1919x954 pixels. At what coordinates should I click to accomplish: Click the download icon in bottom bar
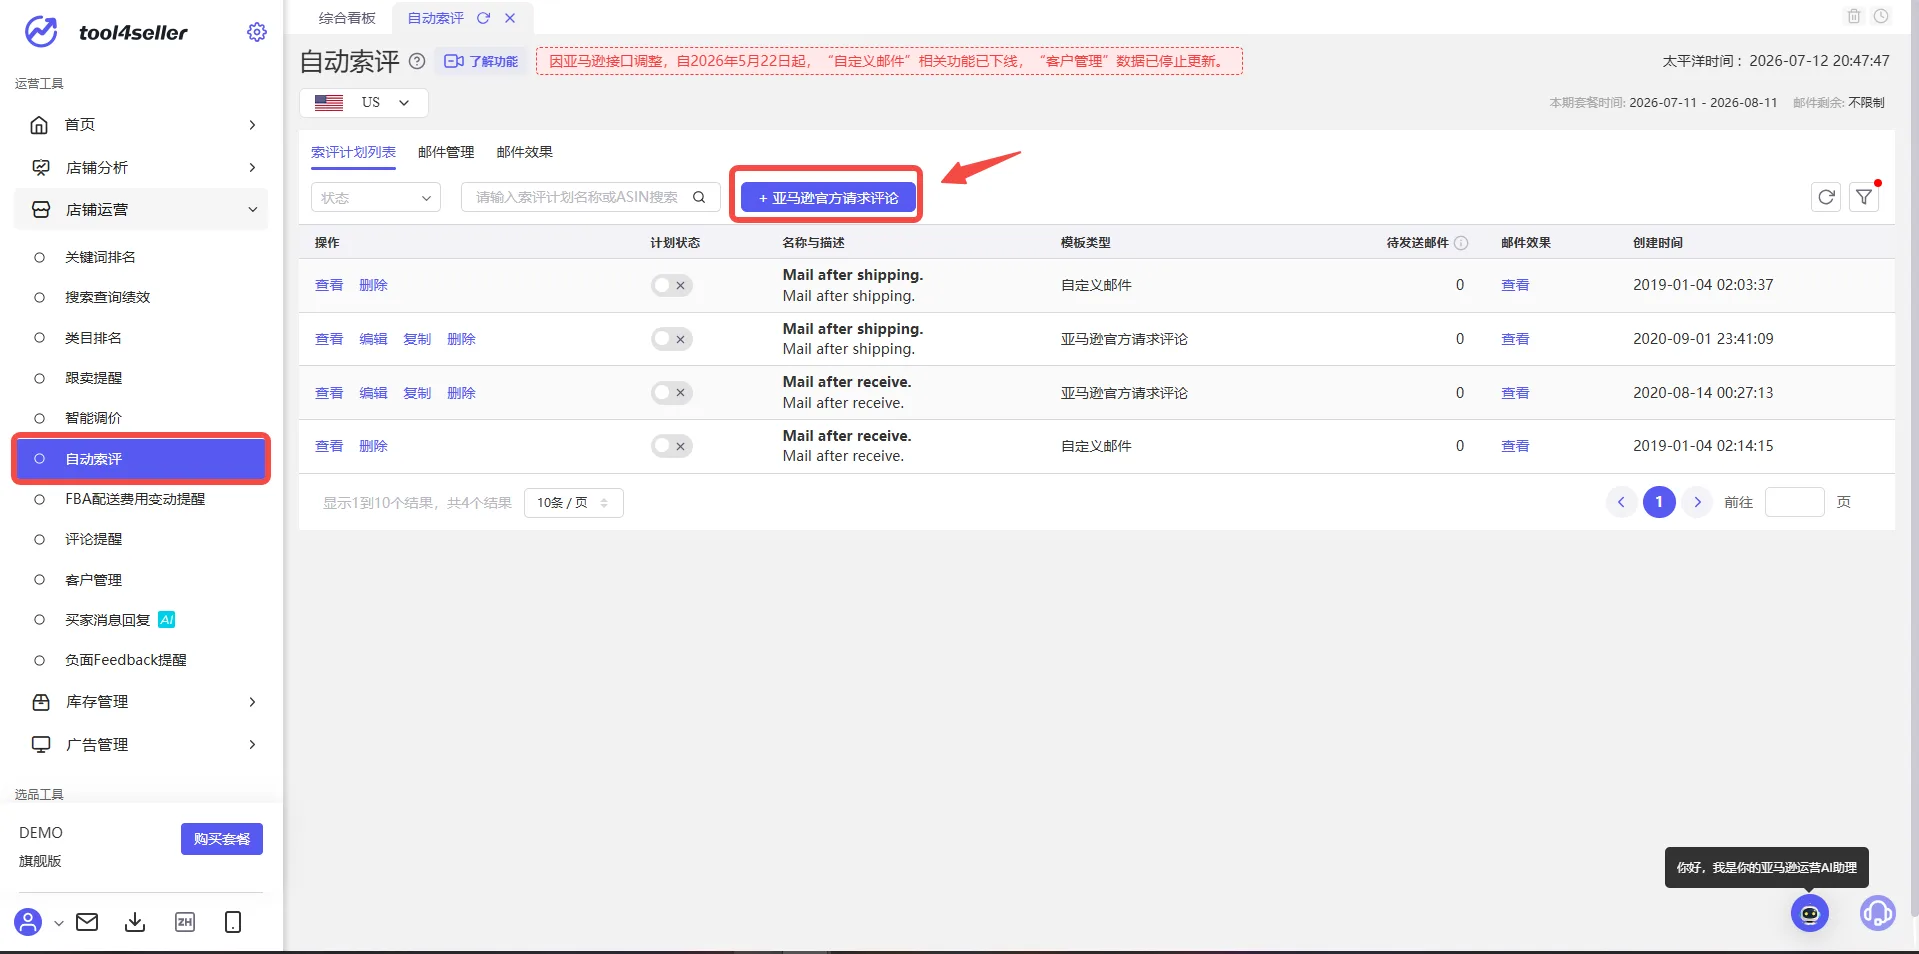coord(135,922)
